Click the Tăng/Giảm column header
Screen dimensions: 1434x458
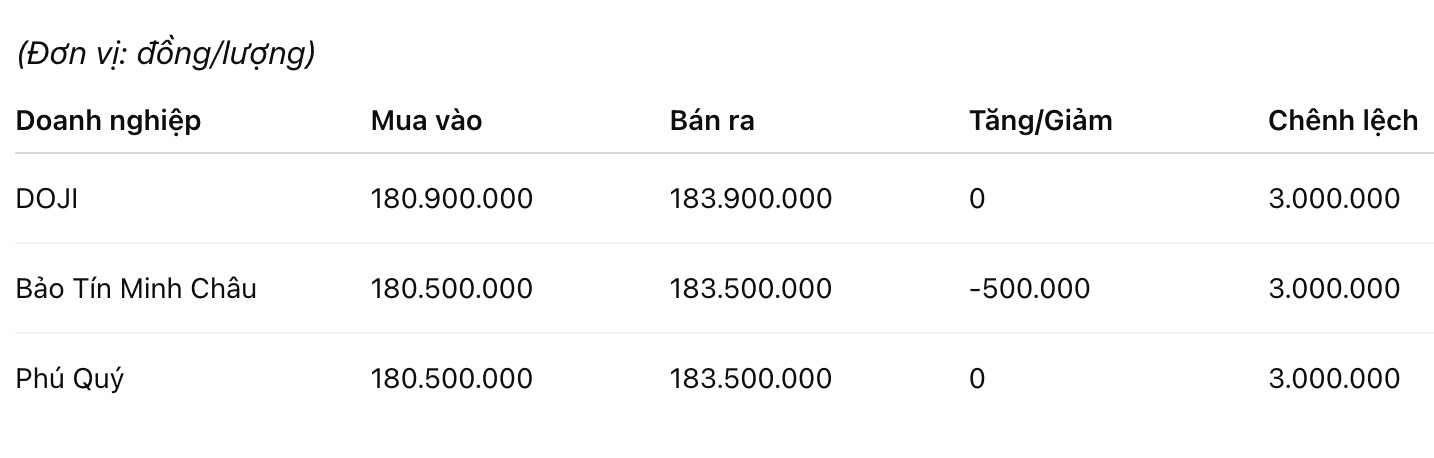tap(1040, 121)
